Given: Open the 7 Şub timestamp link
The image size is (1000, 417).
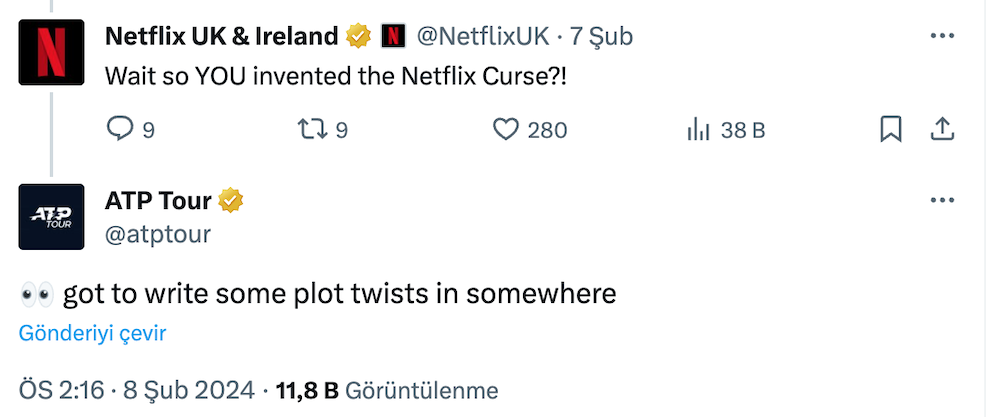Looking at the screenshot, I should click(601, 37).
